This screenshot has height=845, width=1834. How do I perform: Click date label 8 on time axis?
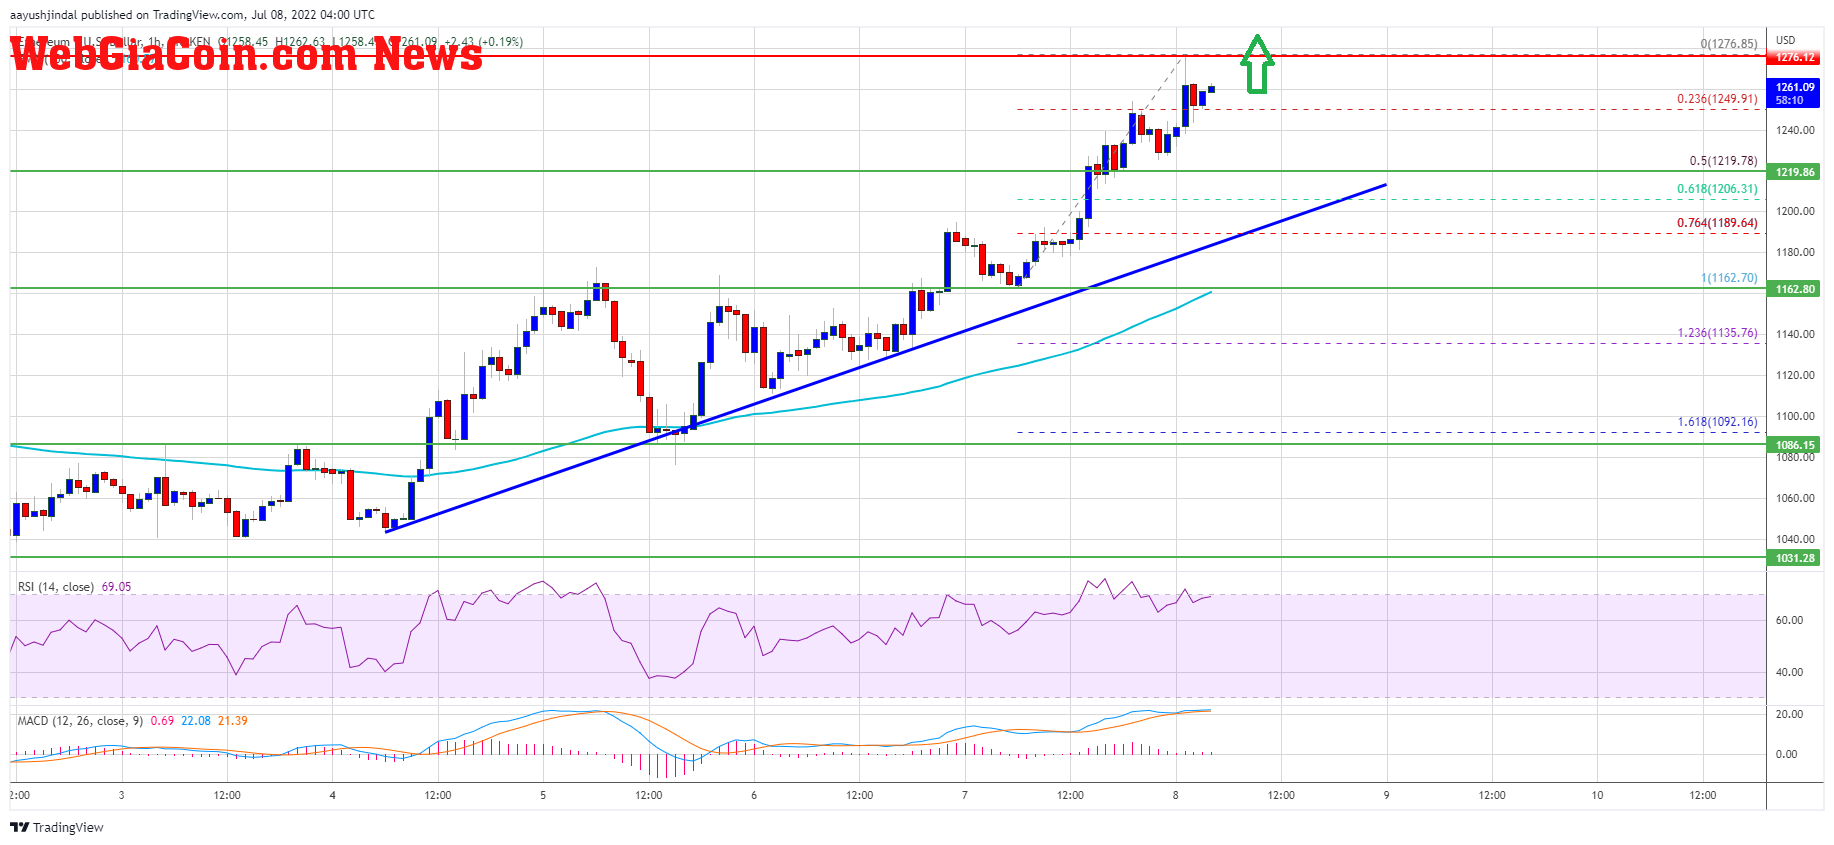[1176, 796]
